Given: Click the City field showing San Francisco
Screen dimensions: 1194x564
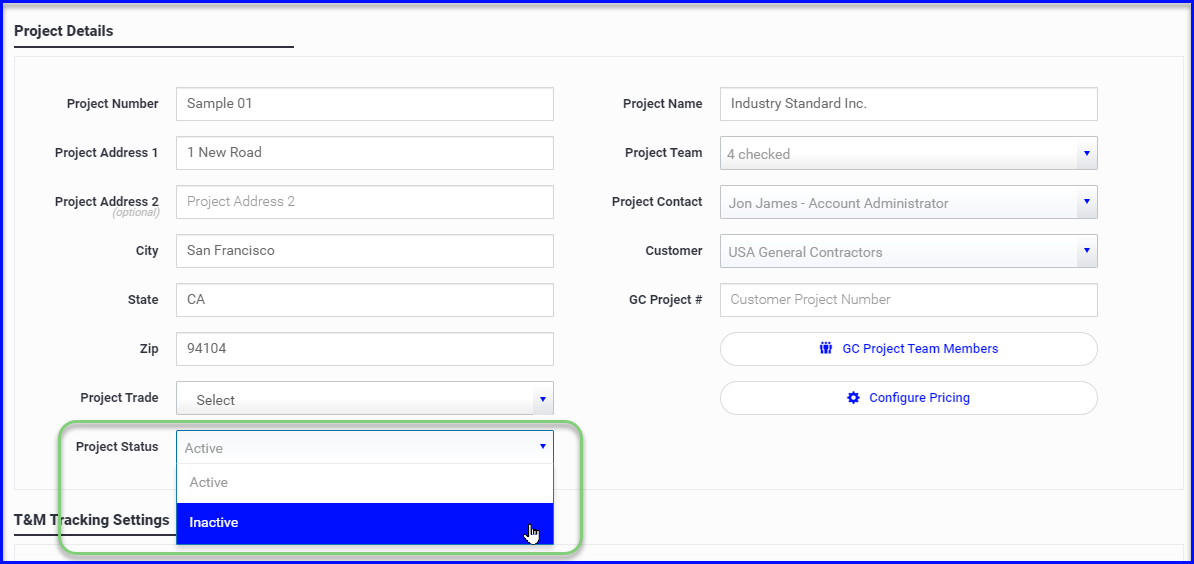Looking at the screenshot, I should [365, 250].
